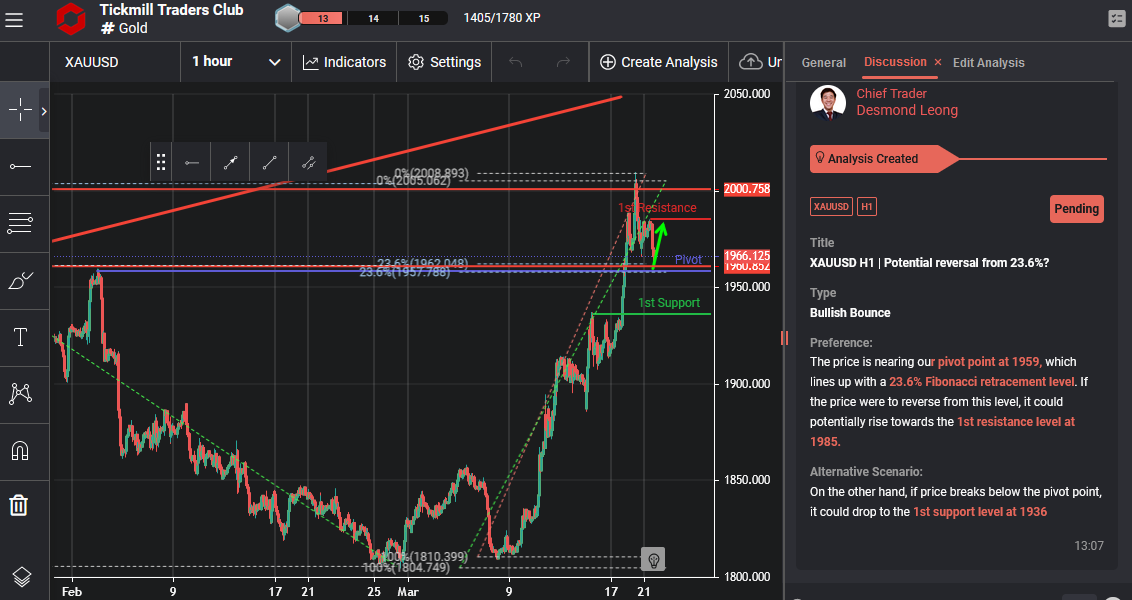Click the H1 timeframe tag
Image resolution: width=1132 pixels, height=600 pixels.
867,207
